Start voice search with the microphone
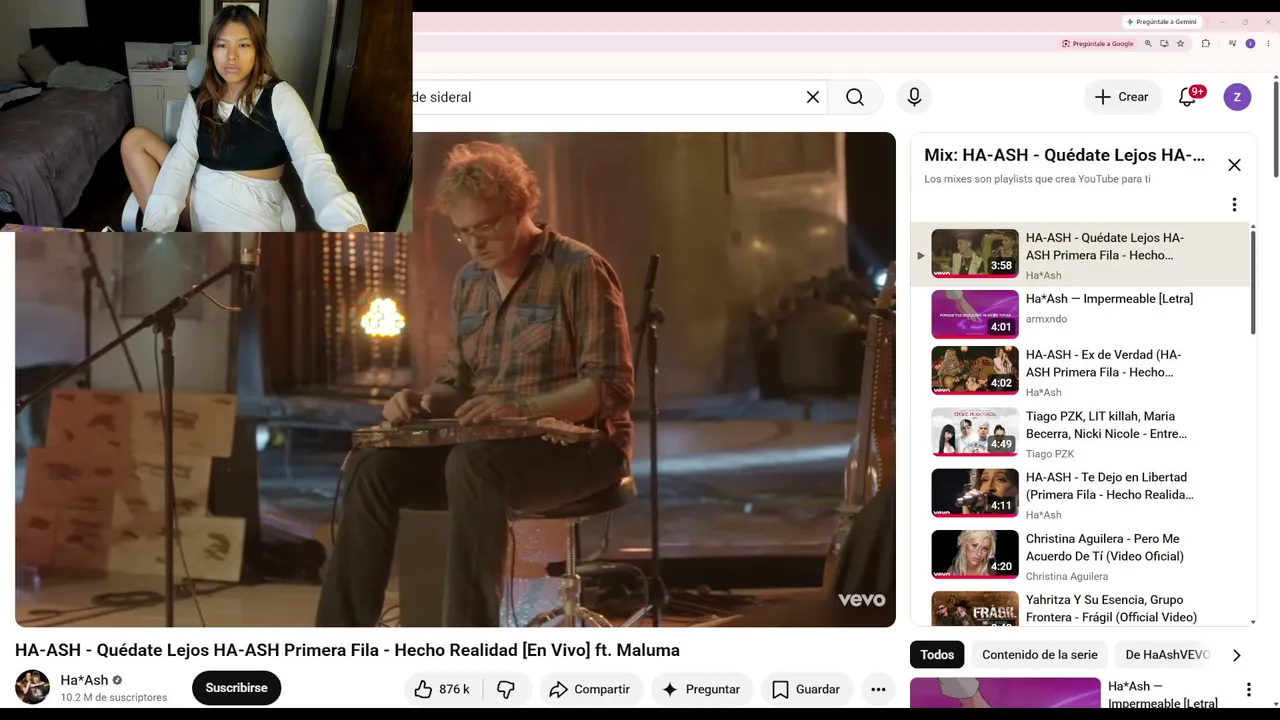This screenshot has width=1280, height=720. (x=914, y=97)
